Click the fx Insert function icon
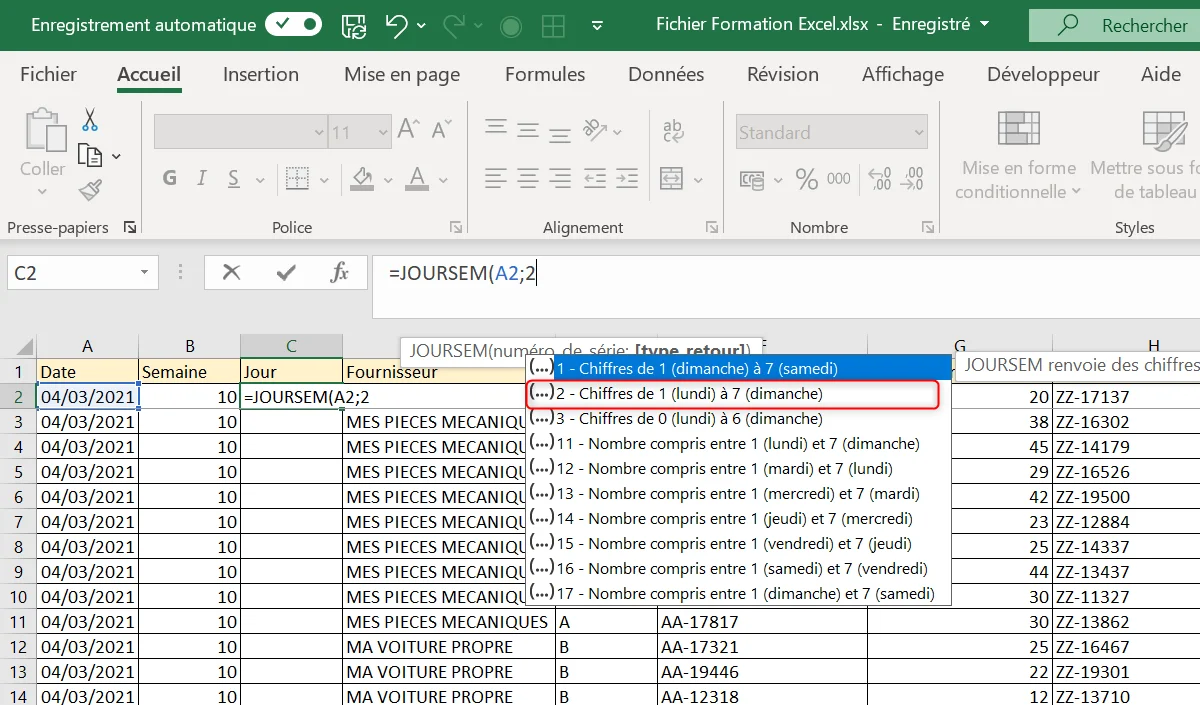Screen dimensions: 1200x705 coord(340,272)
